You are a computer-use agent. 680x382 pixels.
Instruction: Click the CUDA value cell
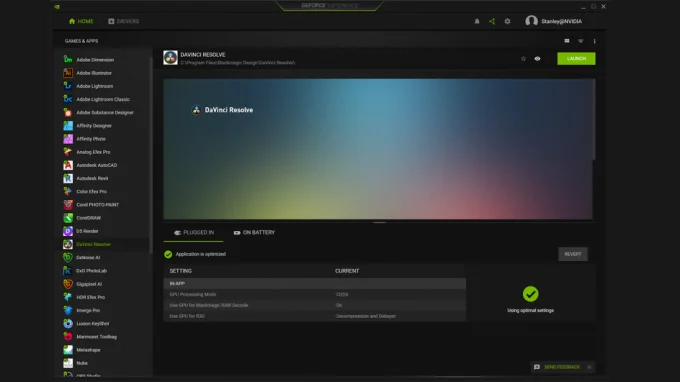click(x=342, y=294)
